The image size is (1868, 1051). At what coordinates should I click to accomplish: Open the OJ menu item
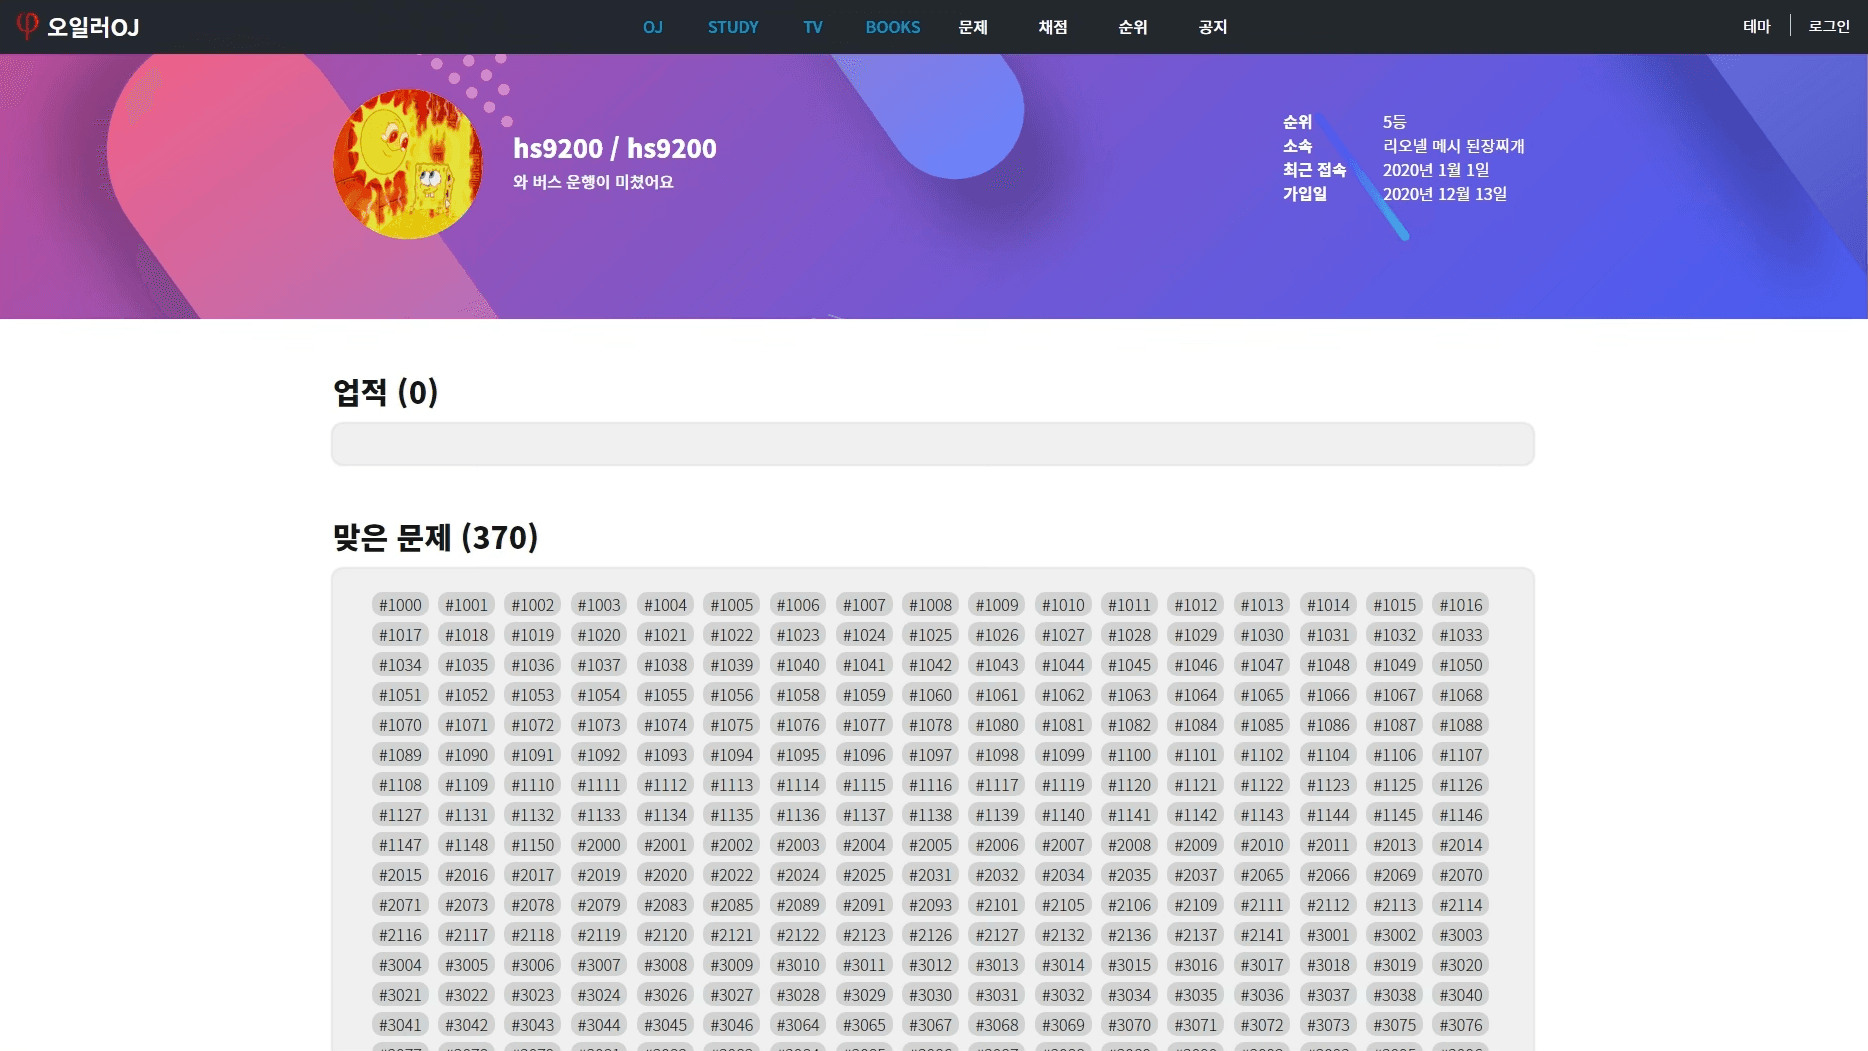pyautogui.click(x=653, y=27)
